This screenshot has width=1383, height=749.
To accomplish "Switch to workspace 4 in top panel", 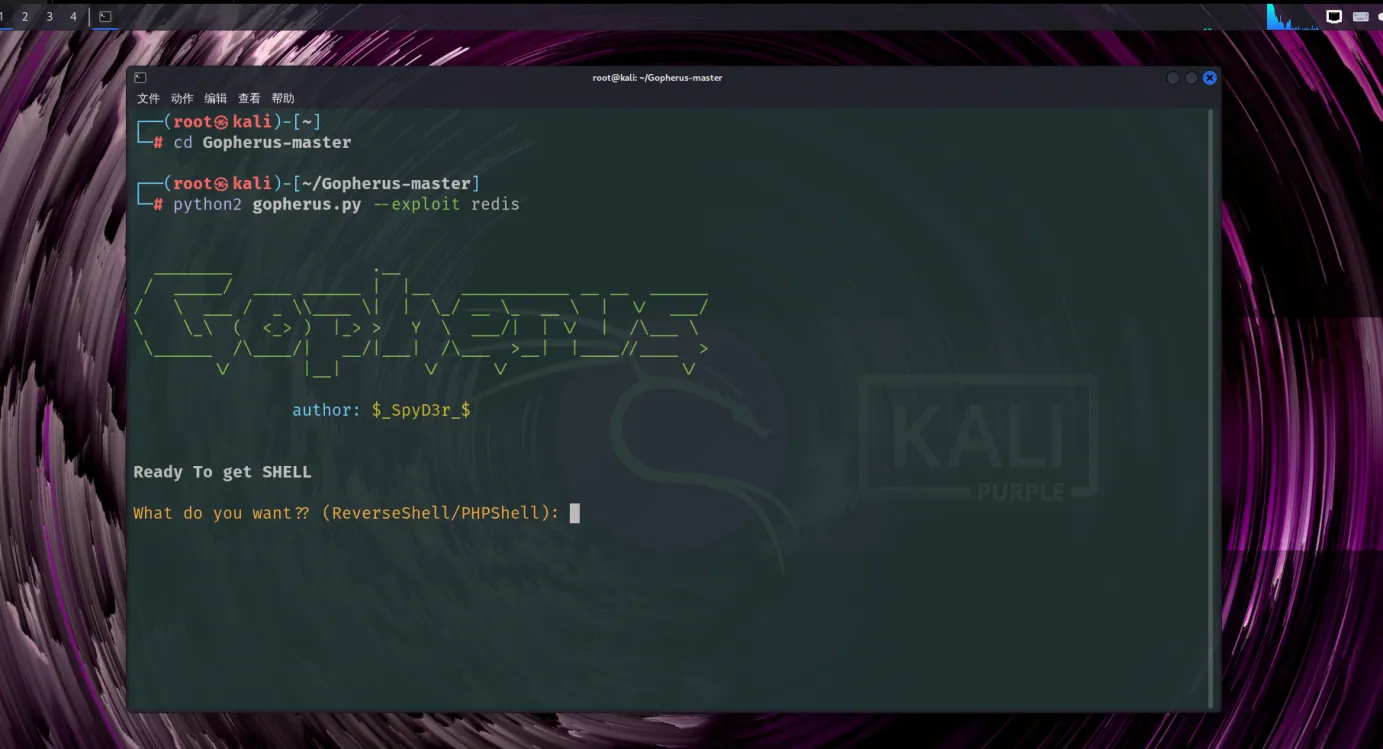I will [x=73, y=16].
